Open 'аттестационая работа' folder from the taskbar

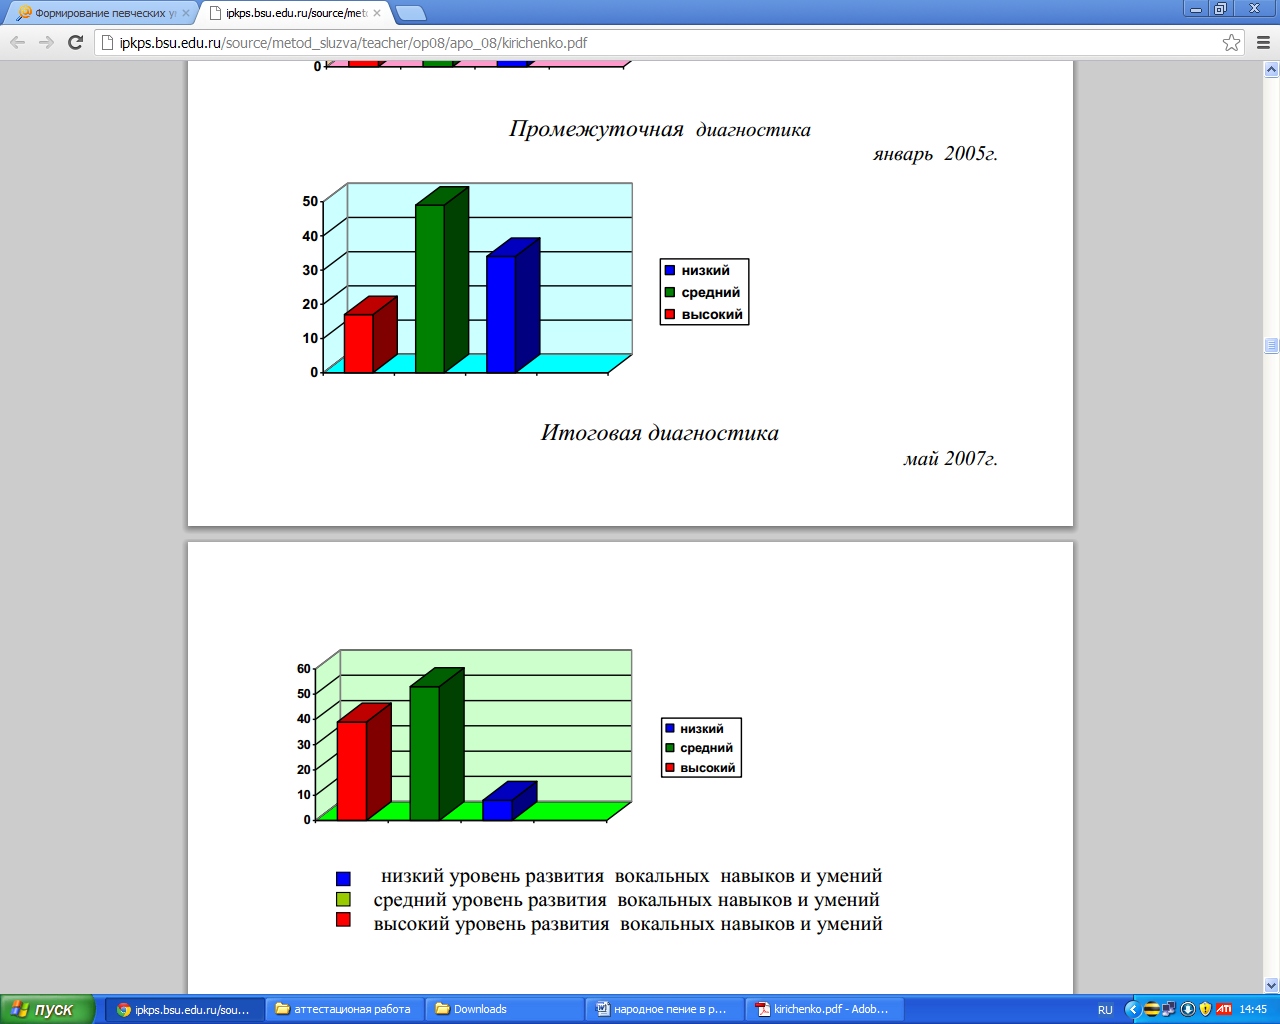coord(344,1009)
